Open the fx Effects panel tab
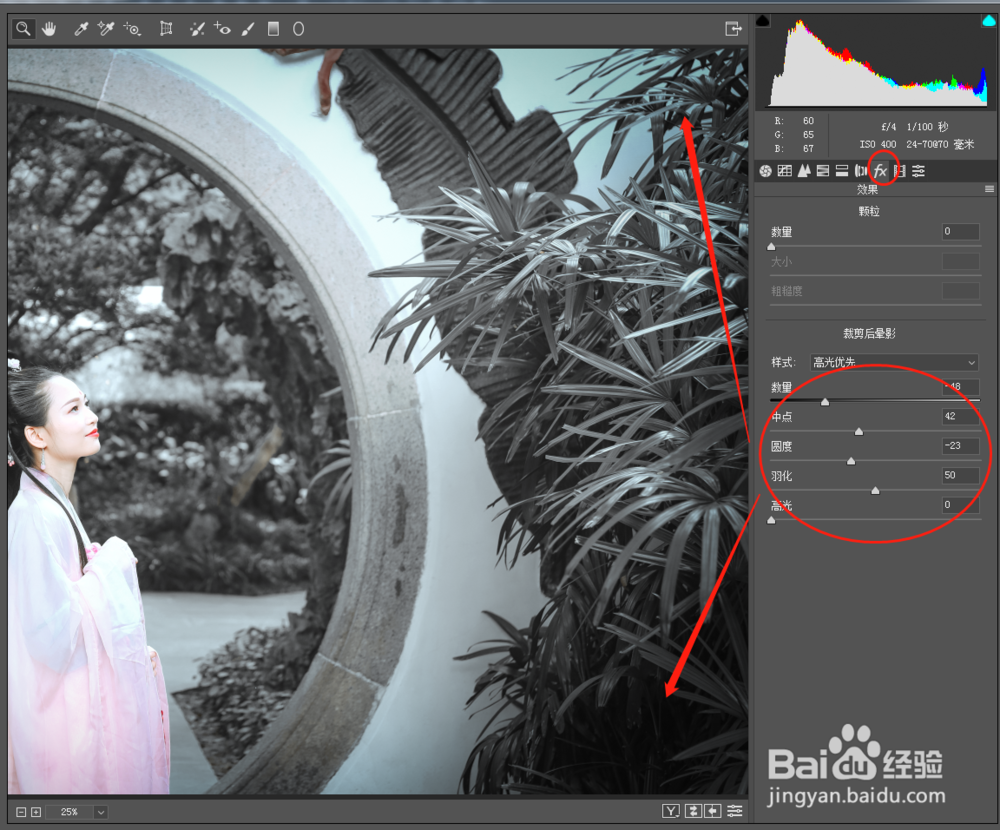Screen dimensions: 1000x830 point(880,170)
